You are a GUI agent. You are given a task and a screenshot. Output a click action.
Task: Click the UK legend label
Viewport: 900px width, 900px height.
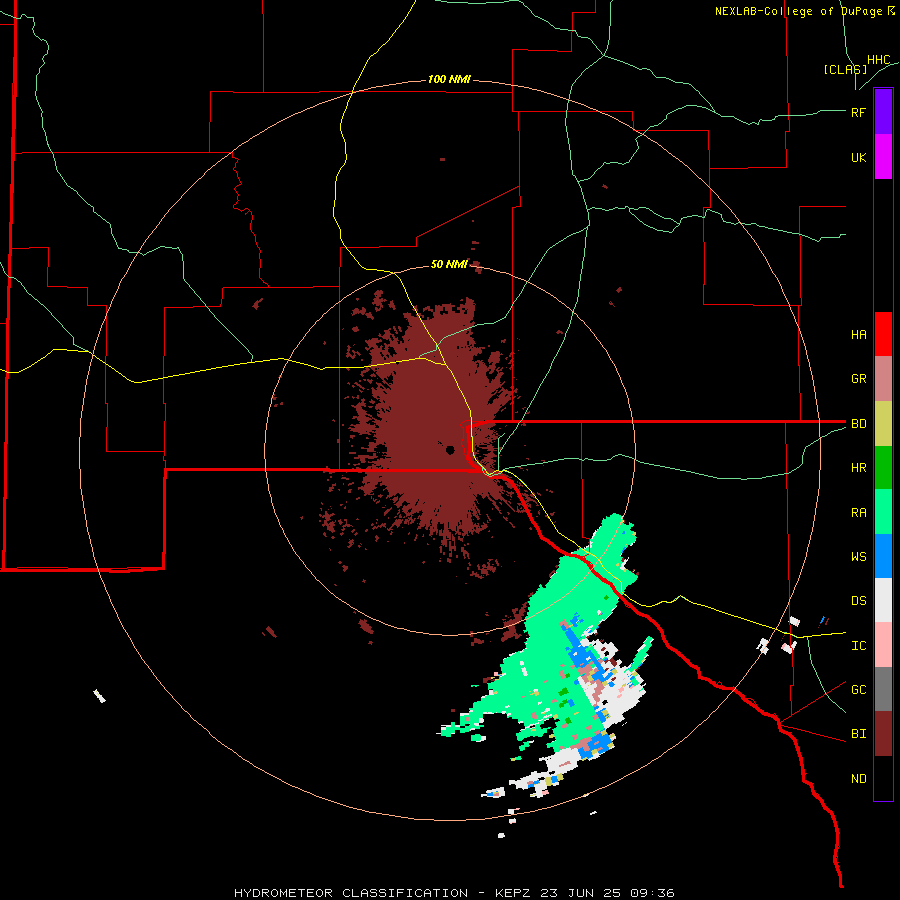[858, 158]
